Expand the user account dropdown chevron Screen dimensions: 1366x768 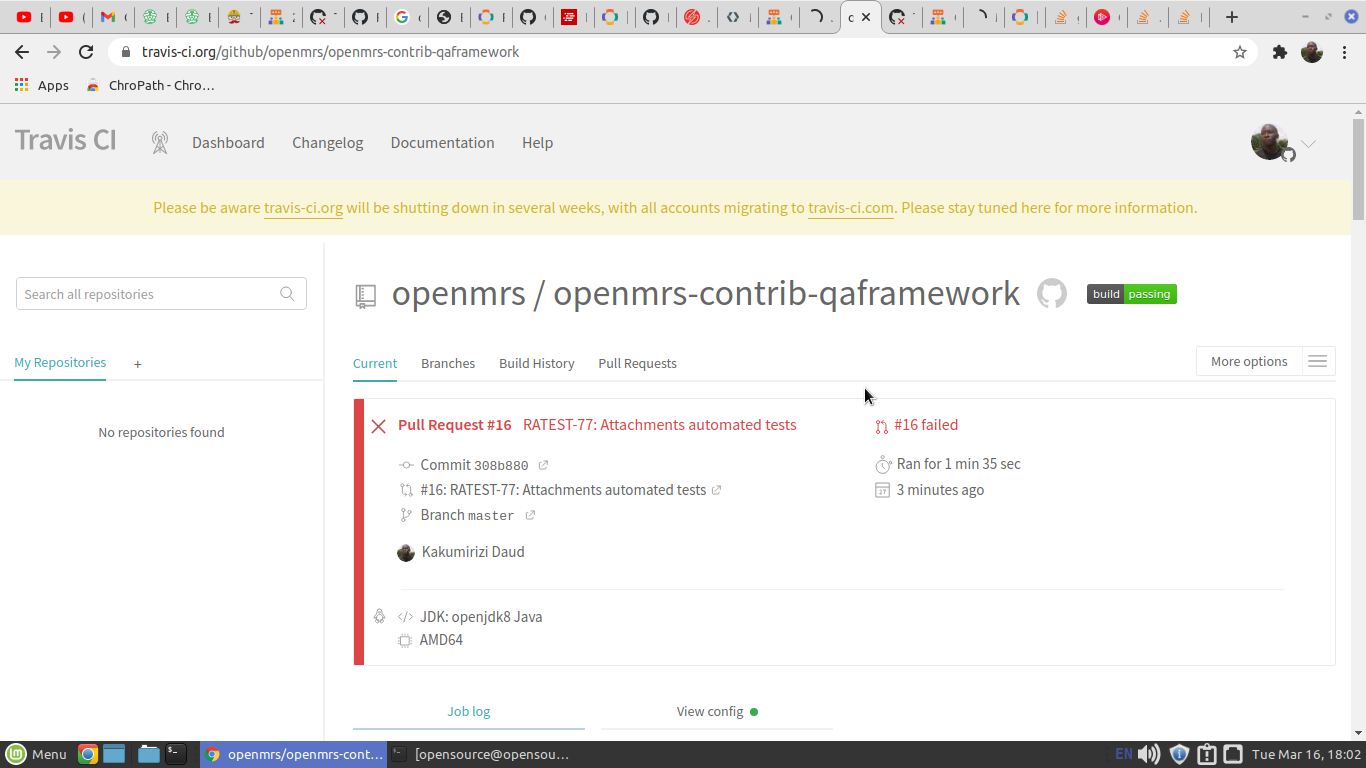[x=1308, y=144]
